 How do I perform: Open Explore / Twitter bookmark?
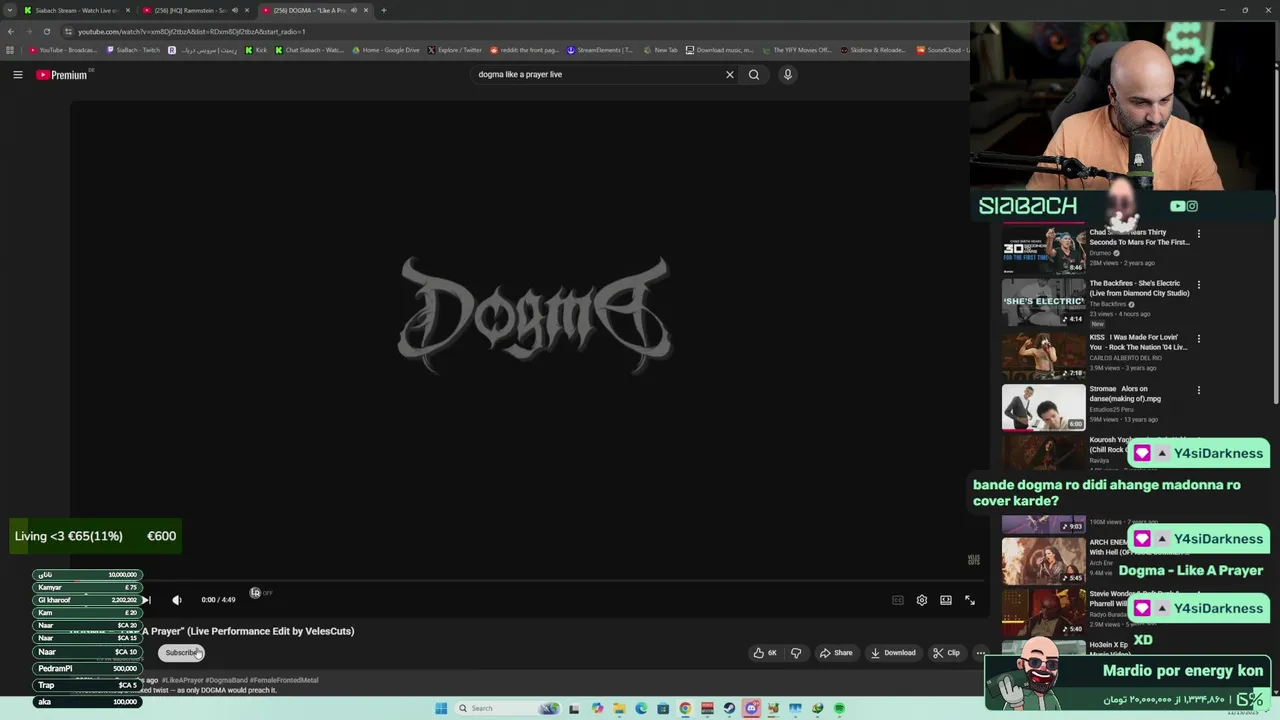click(455, 50)
